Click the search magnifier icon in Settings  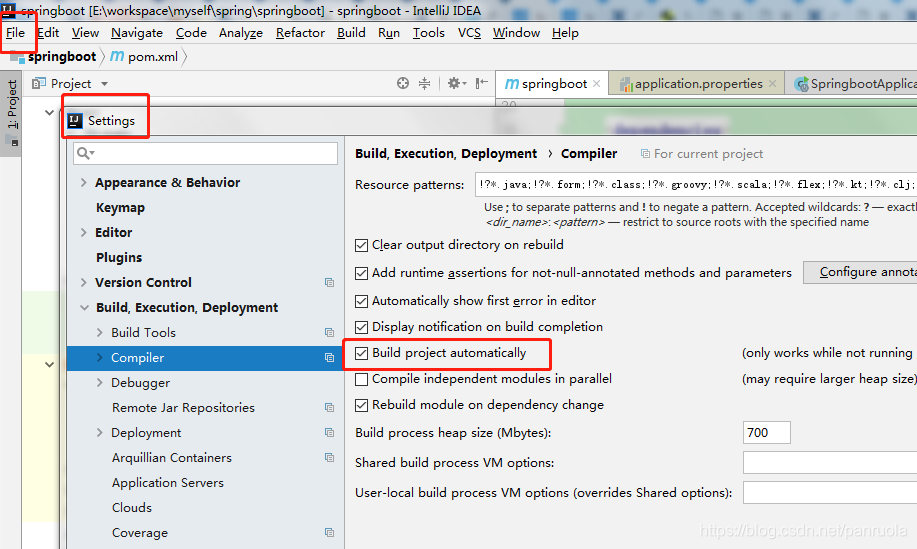click(x=85, y=153)
